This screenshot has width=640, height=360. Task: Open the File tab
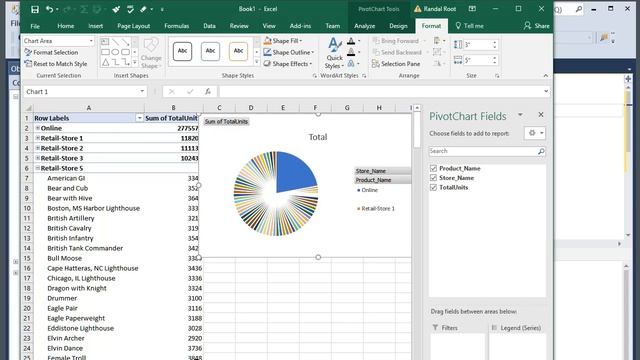35,26
